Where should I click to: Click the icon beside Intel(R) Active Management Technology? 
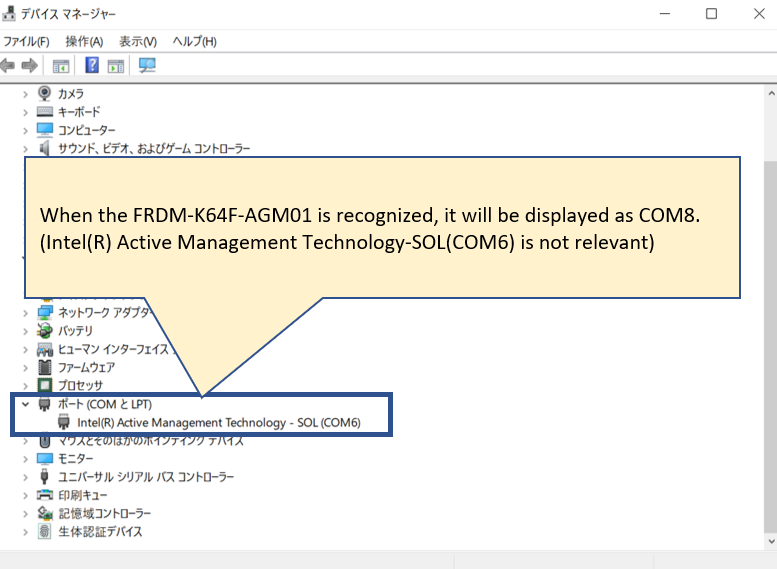click(64, 422)
